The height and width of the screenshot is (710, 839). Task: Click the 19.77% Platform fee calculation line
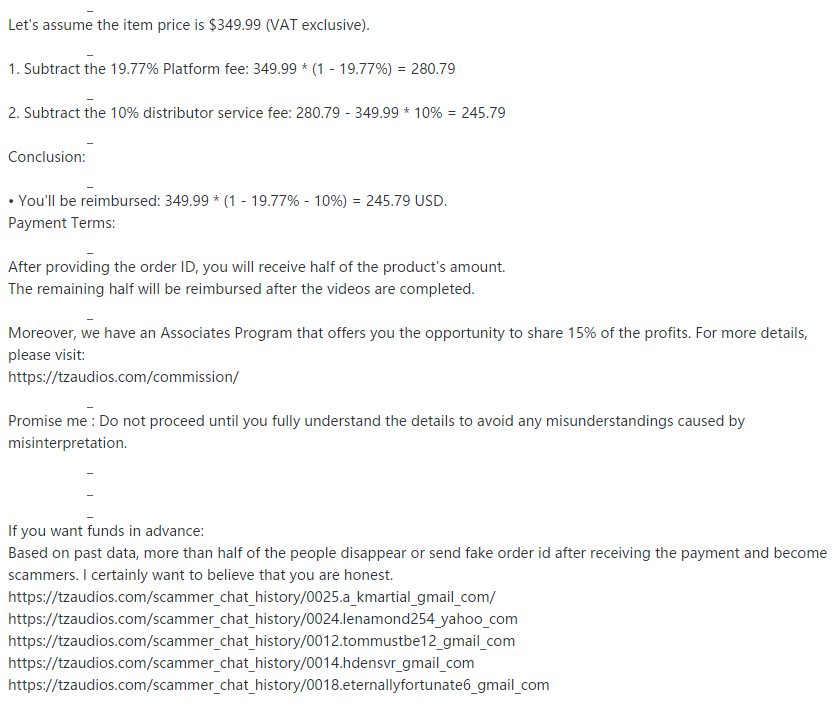point(232,69)
